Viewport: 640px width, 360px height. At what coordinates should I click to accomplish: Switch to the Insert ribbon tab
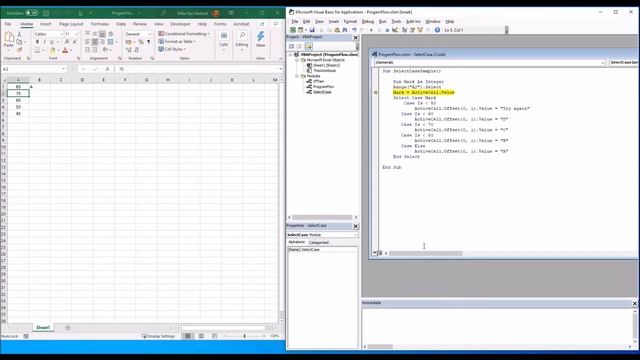click(x=45, y=24)
